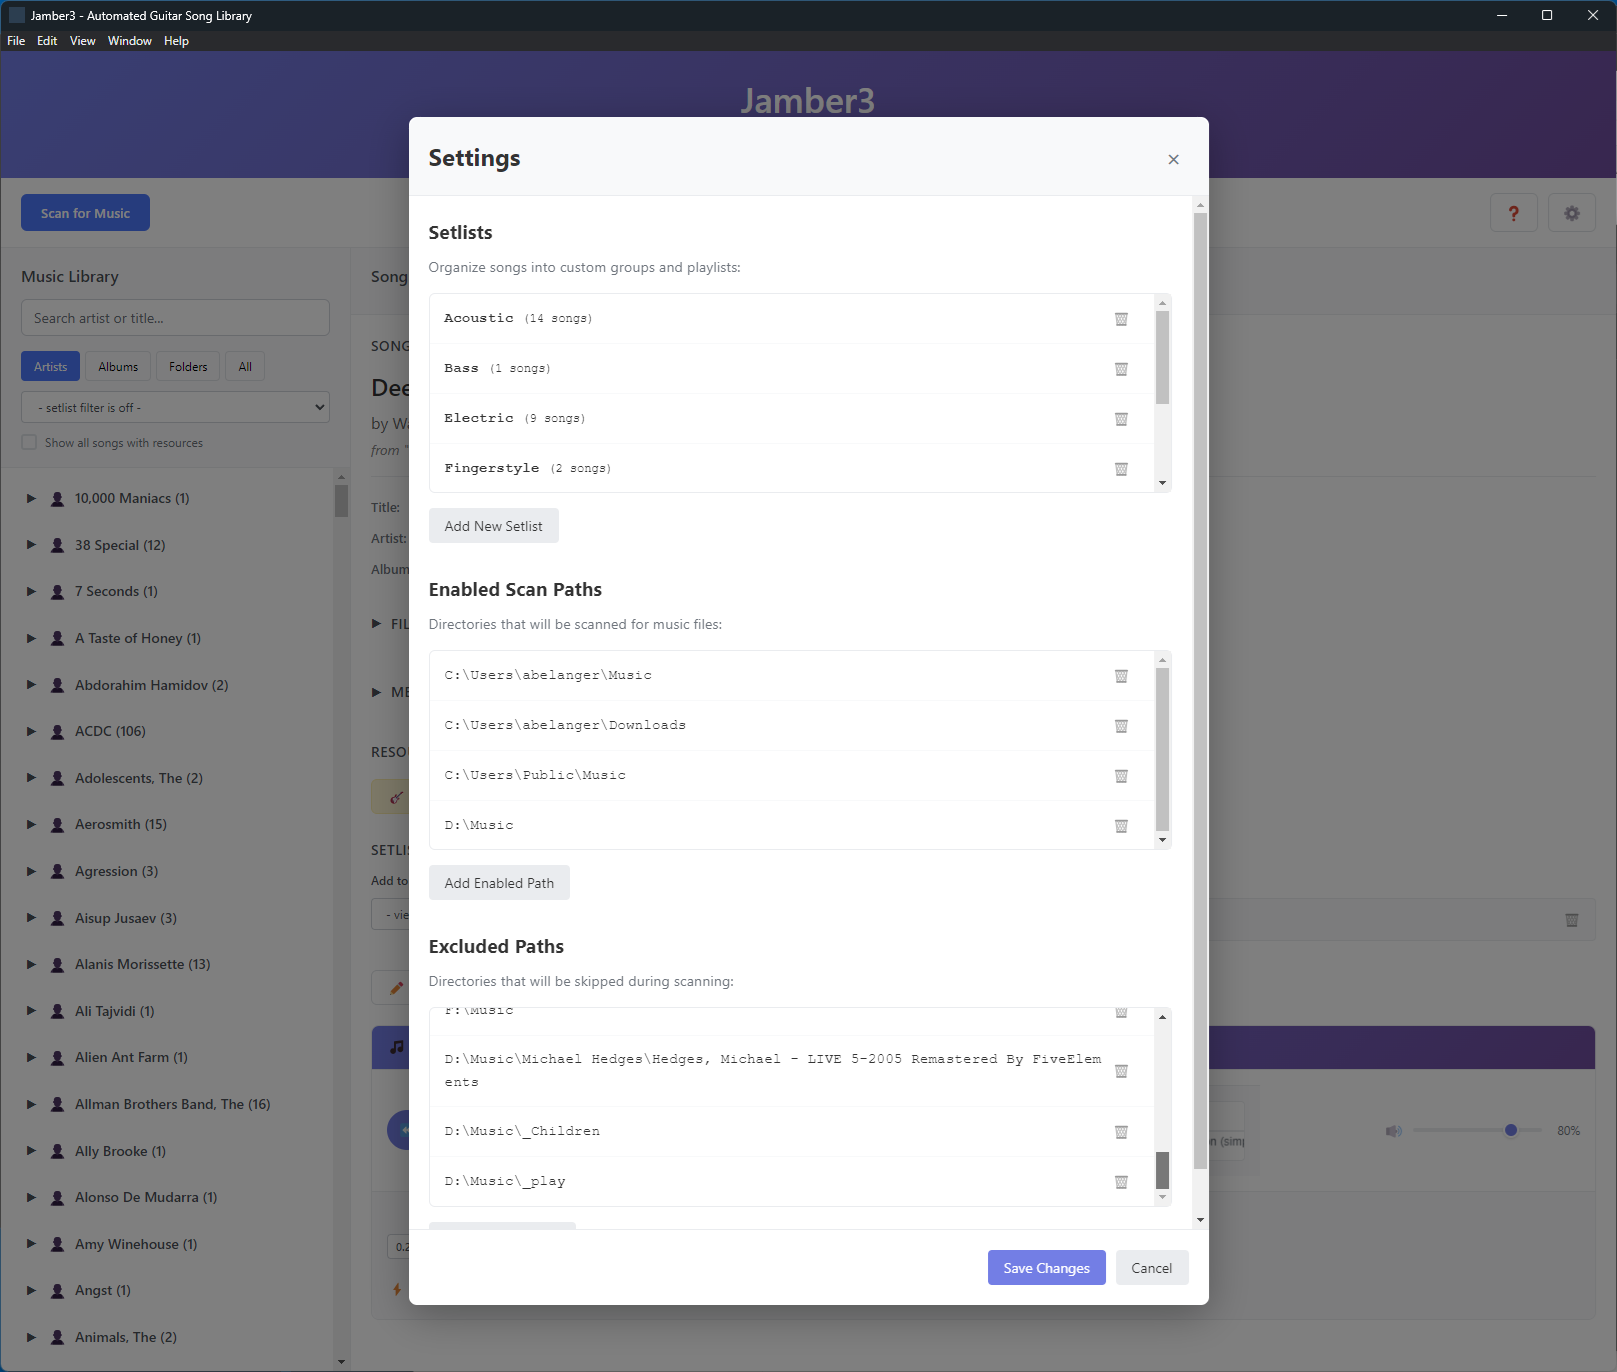Viewport: 1617px width, 1372px height.
Task: Delete the Fingerstyle setlist via trash icon
Action: pos(1121,469)
